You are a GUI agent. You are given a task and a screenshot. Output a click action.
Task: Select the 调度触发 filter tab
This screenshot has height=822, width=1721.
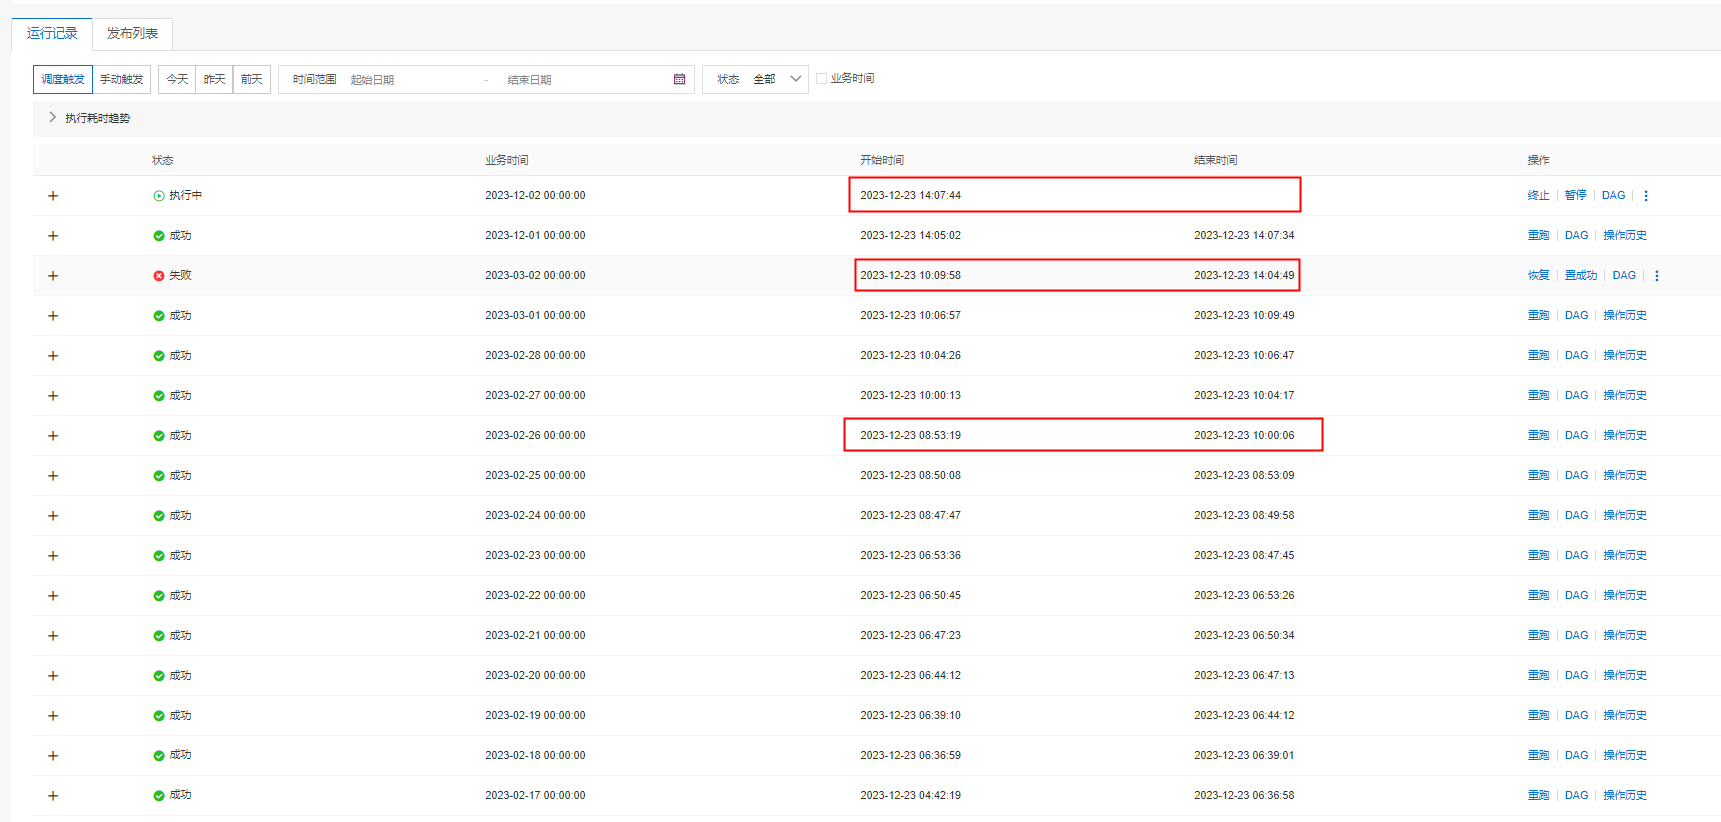63,79
